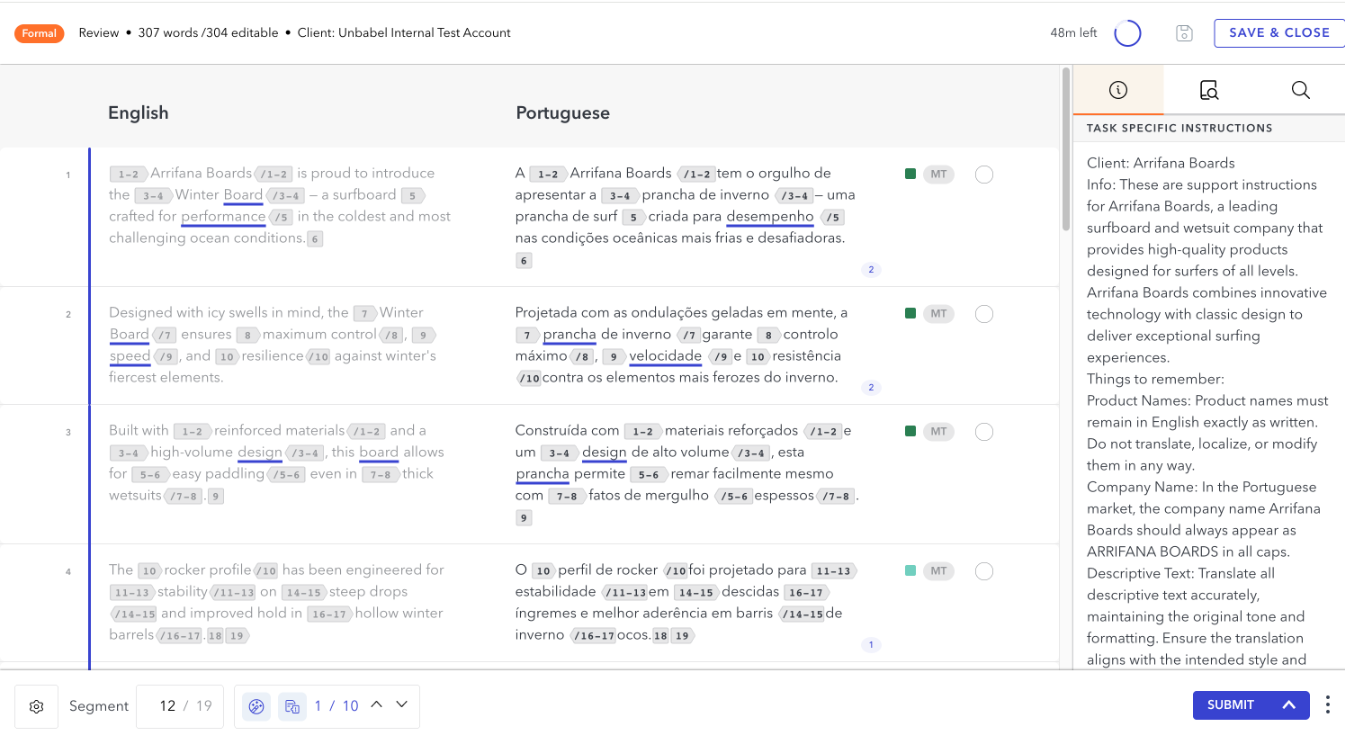Select the confirmation circle on segment 2
Image resolution: width=1345 pixels, height=743 pixels.
tap(984, 313)
